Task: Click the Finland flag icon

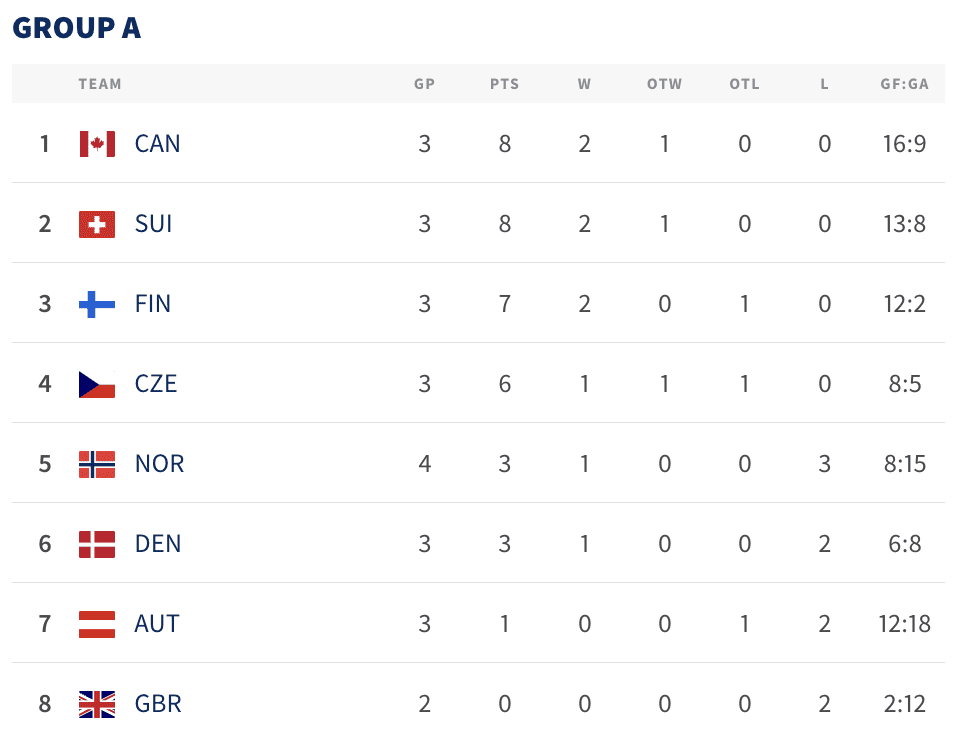Action: (97, 304)
